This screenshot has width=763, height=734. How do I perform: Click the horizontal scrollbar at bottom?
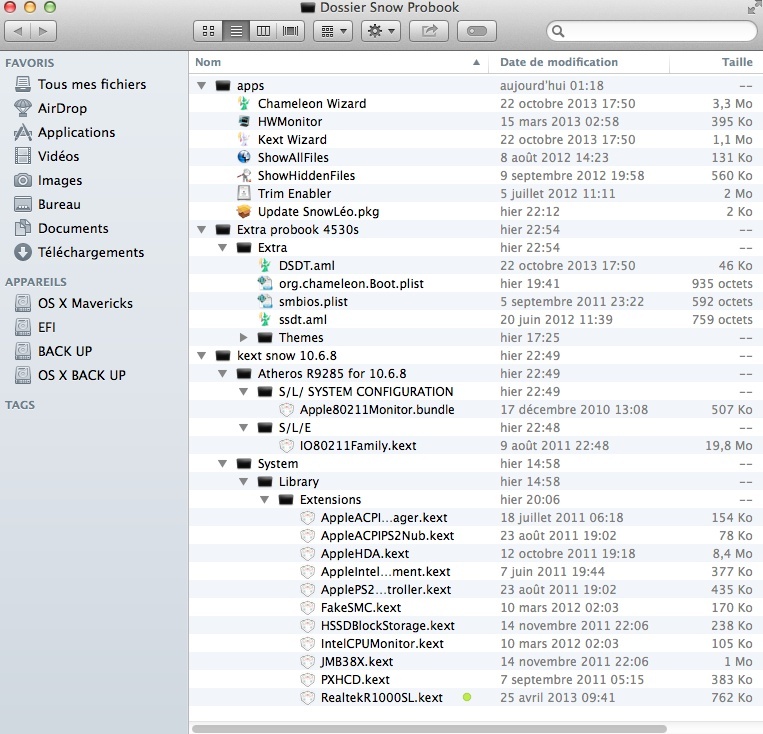(429, 729)
